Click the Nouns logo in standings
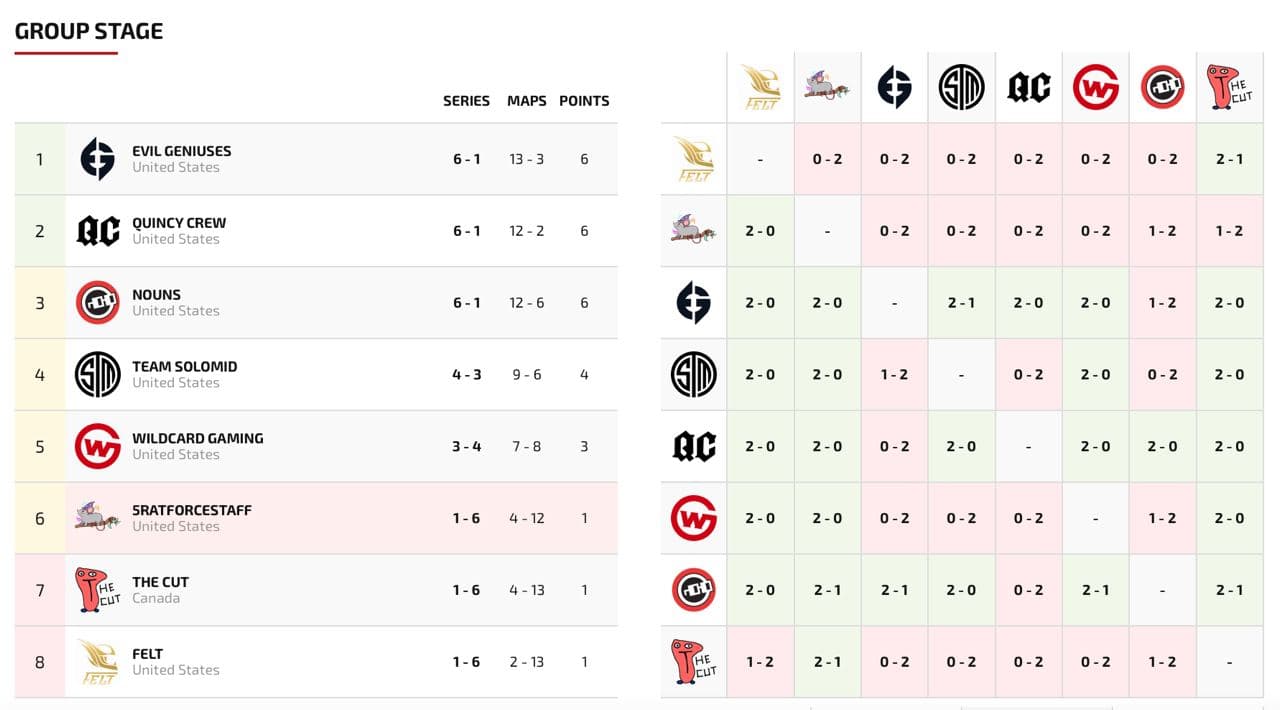The image size is (1280, 710). 98,303
